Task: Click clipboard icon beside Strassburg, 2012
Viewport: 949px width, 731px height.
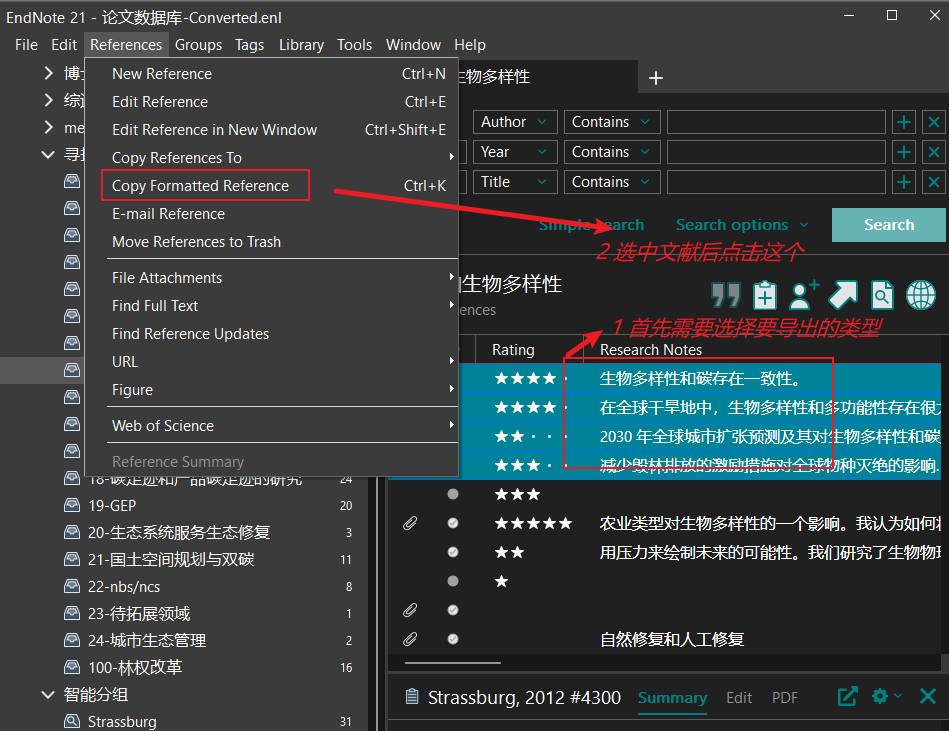Action: tap(412, 697)
